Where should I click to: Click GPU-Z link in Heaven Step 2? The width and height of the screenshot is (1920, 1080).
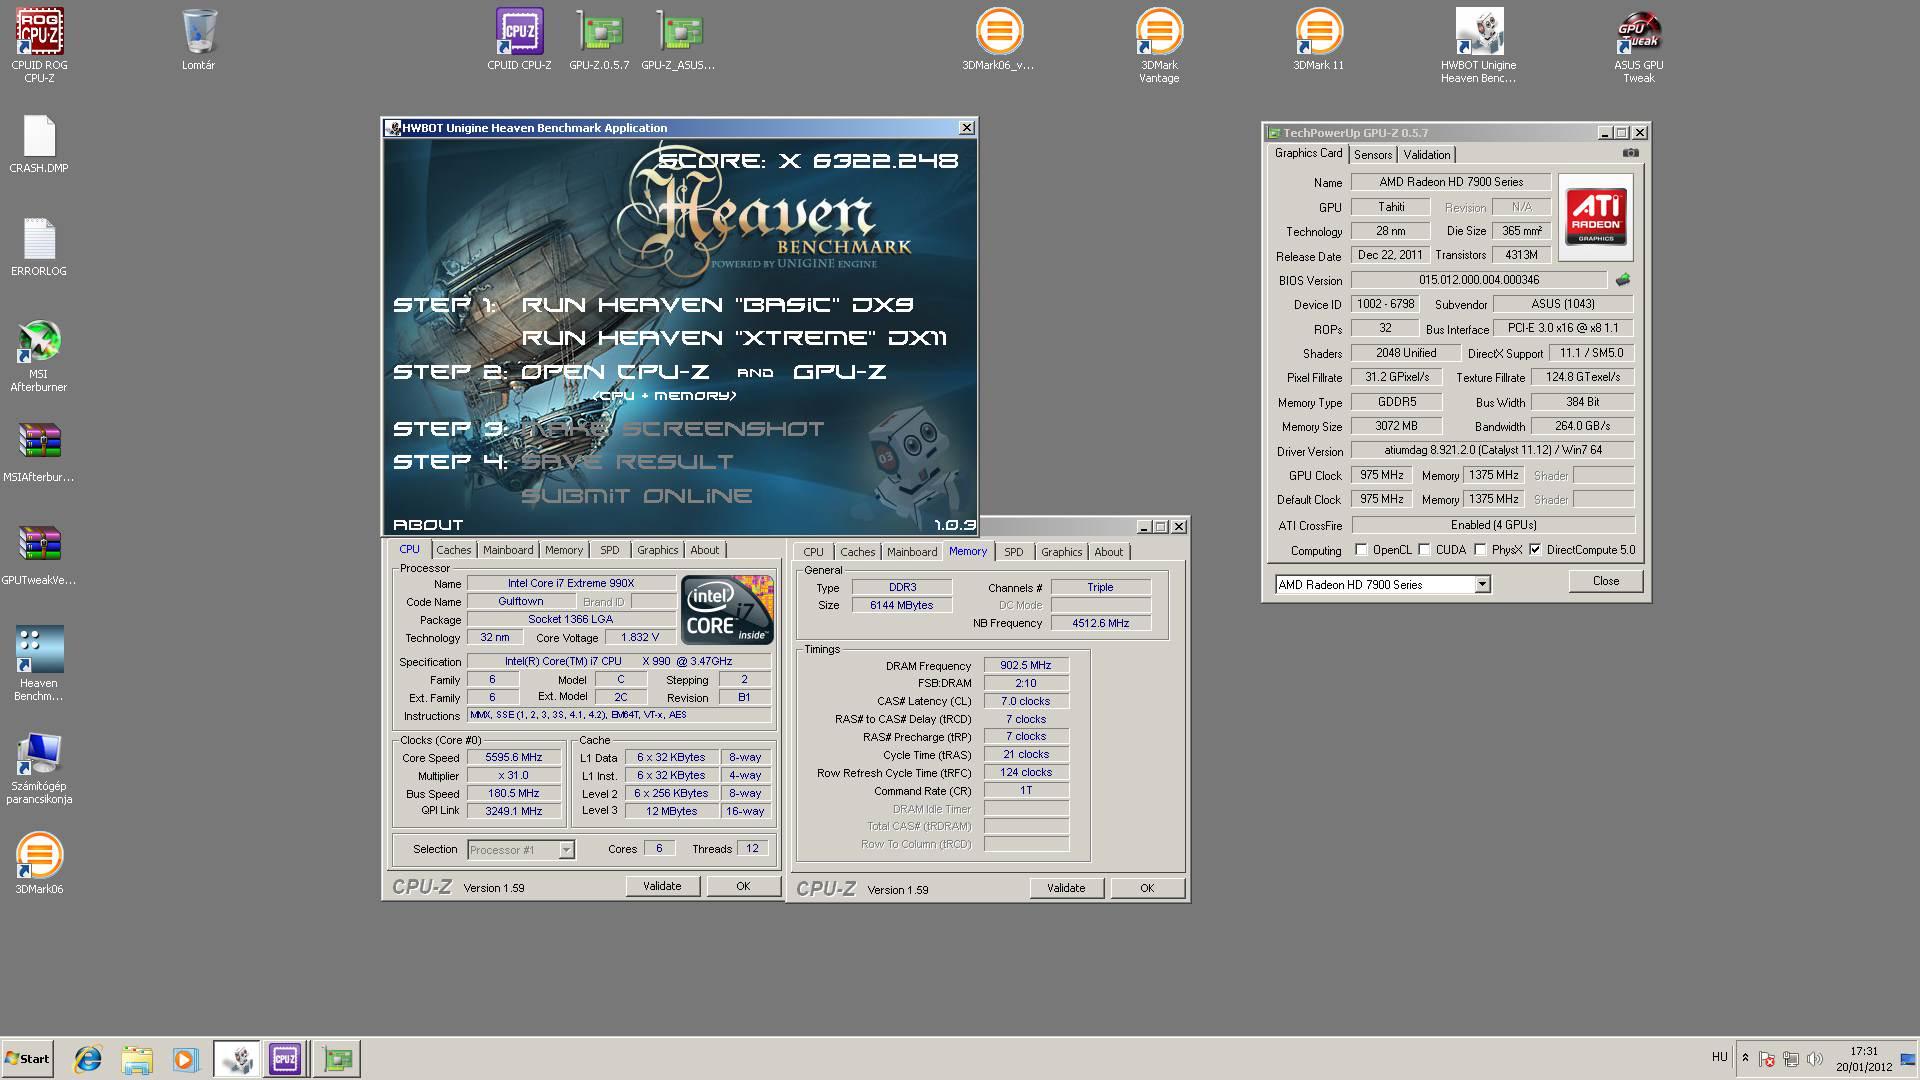tap(839, 372)
